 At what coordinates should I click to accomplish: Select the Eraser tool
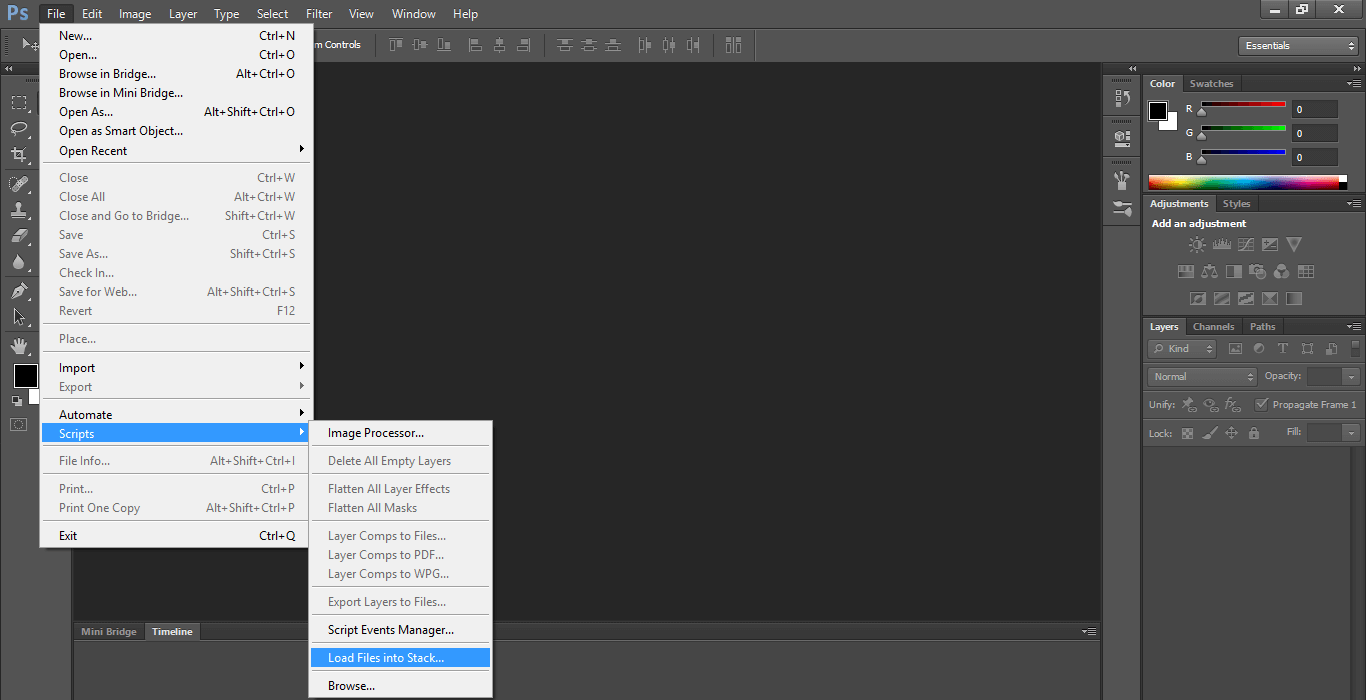pos(19,236)
